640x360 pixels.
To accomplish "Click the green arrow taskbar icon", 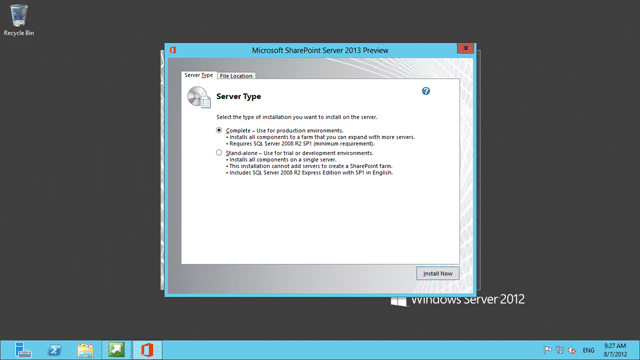I will click(x=116, y=350).
